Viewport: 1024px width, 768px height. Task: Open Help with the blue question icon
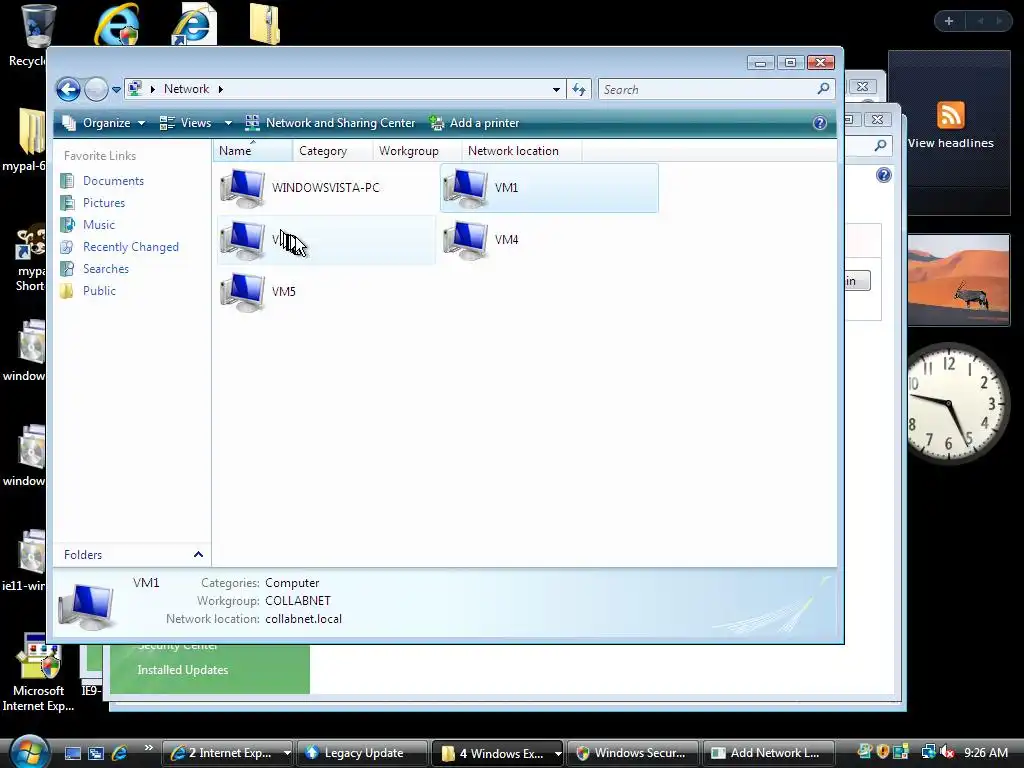pyautogui.click(x=820, y=123)
